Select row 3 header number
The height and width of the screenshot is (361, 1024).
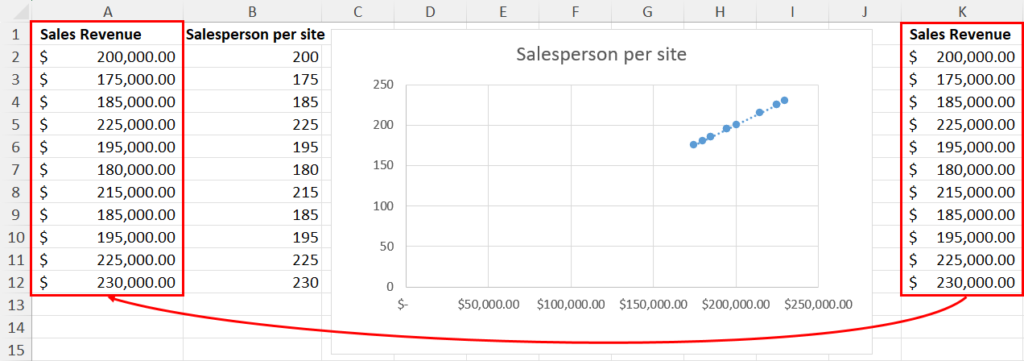pos(16,80)
